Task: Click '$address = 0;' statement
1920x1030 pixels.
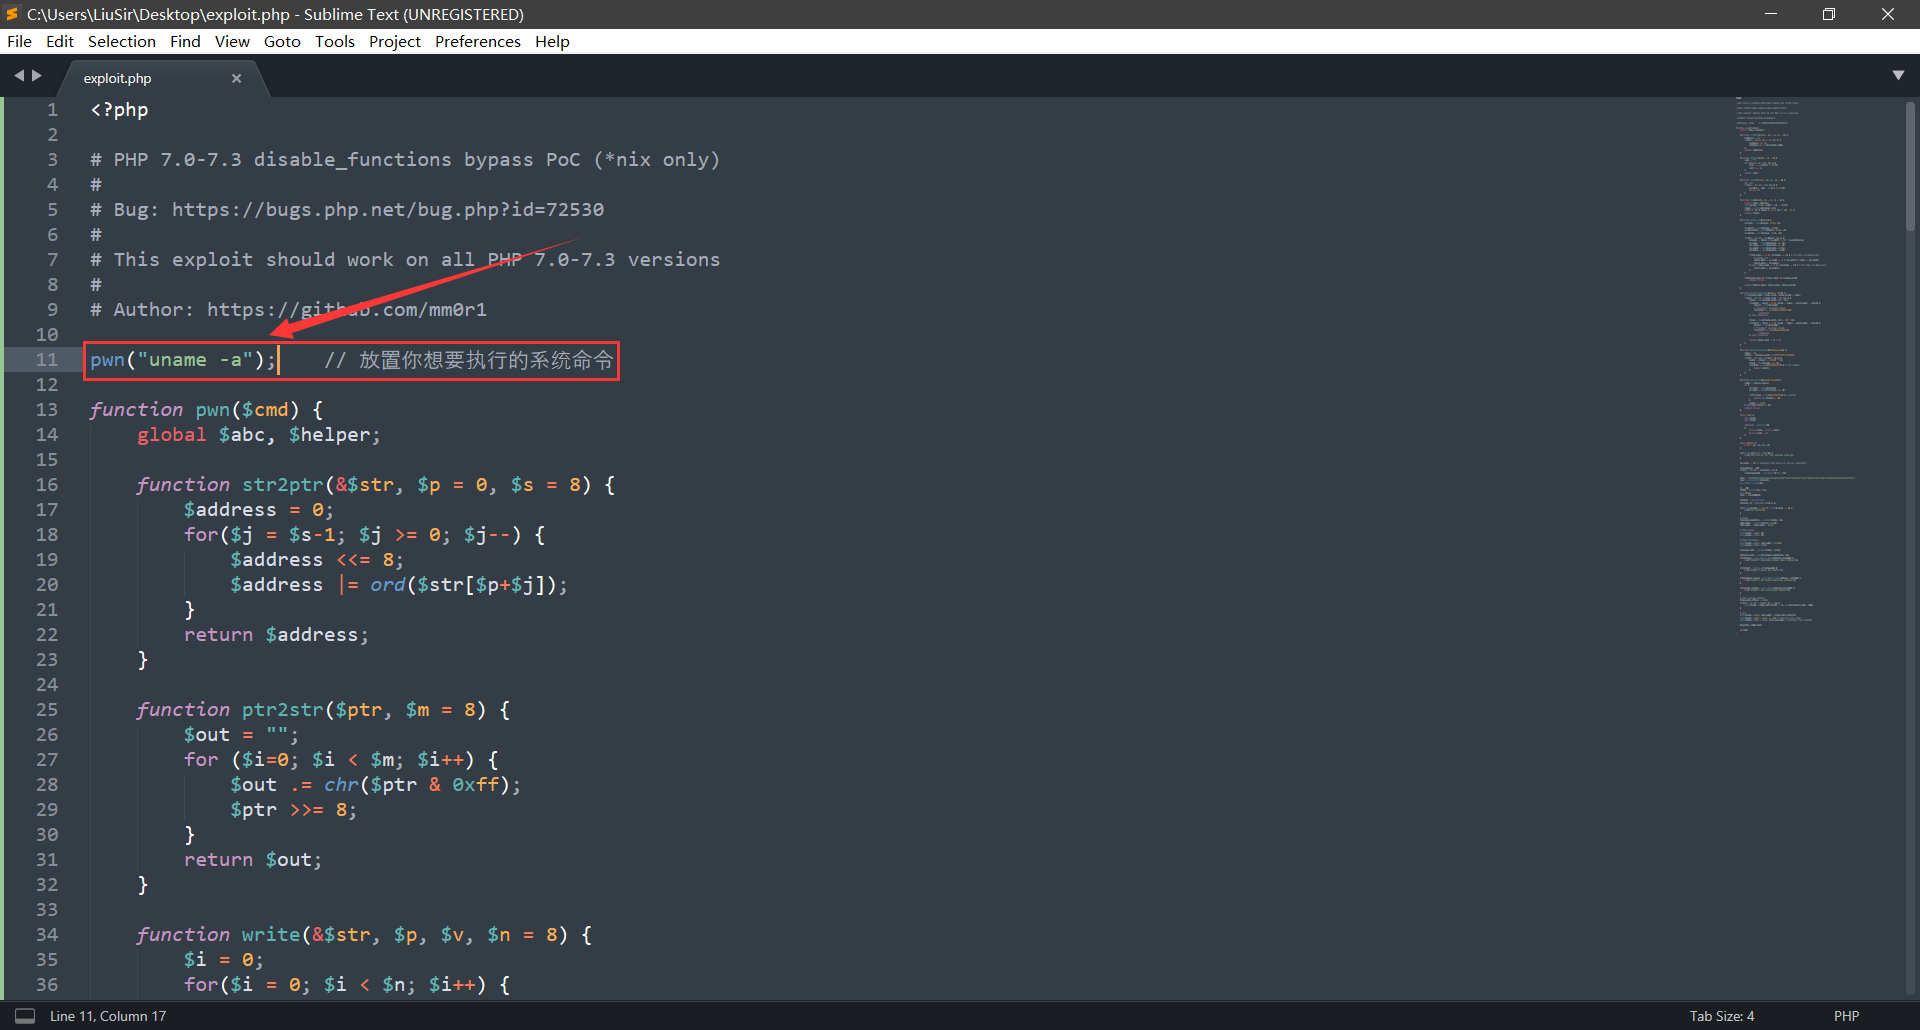Action: [x=259, y=510]
